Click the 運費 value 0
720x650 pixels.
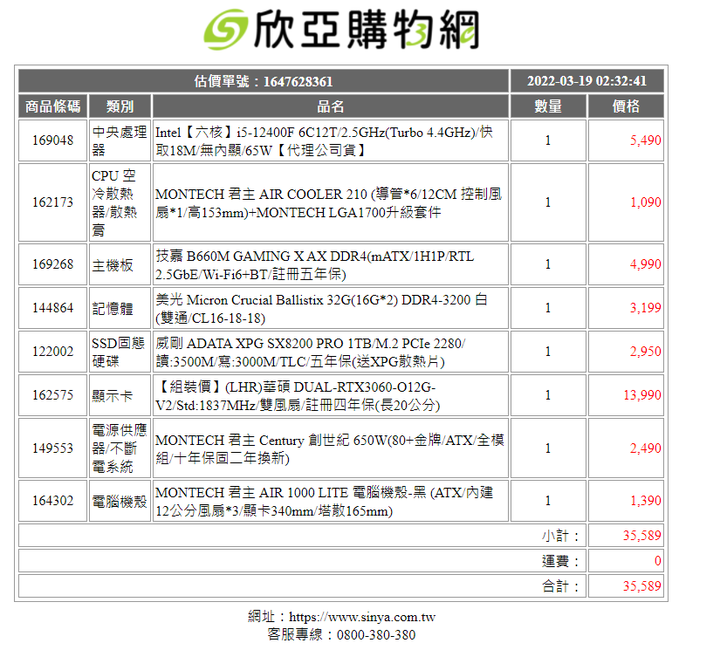click(658, 561)
